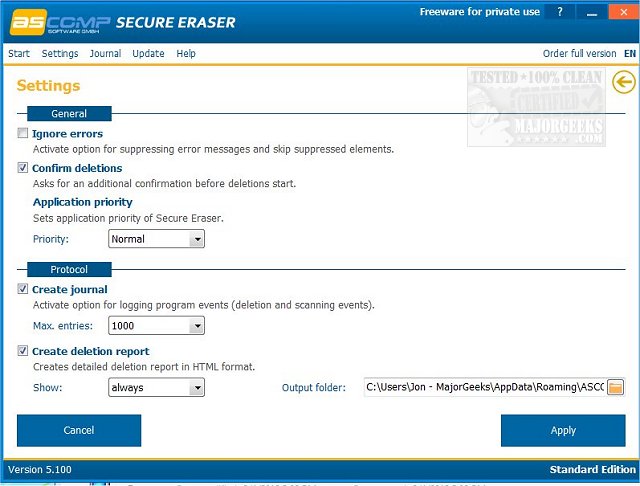This screenshot has height=486, width=640.
Task: Toggle the Create journal checkbox
Action: [x=22, y=289]
